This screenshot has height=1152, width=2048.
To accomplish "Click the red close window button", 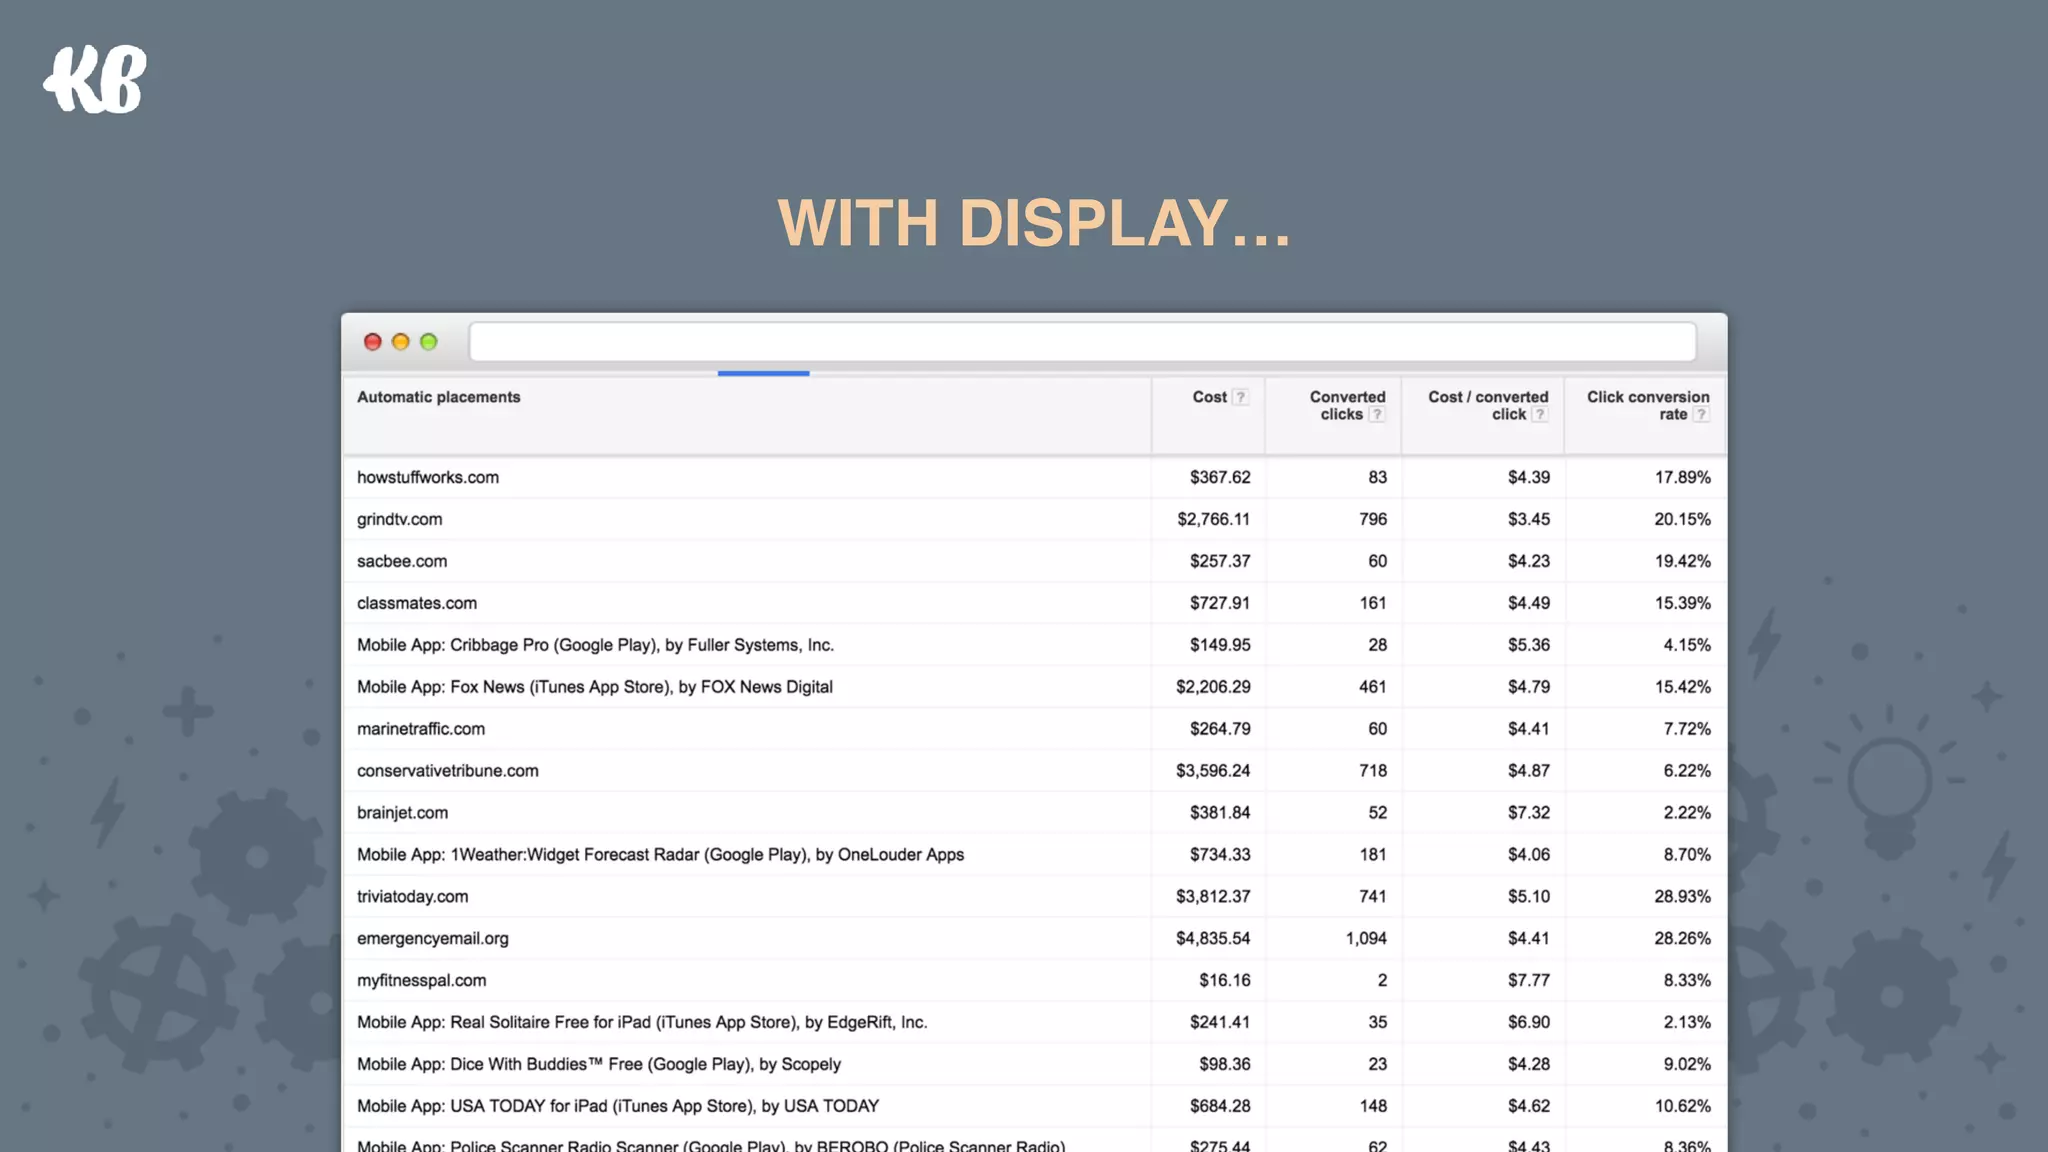I will click(373, 342).
